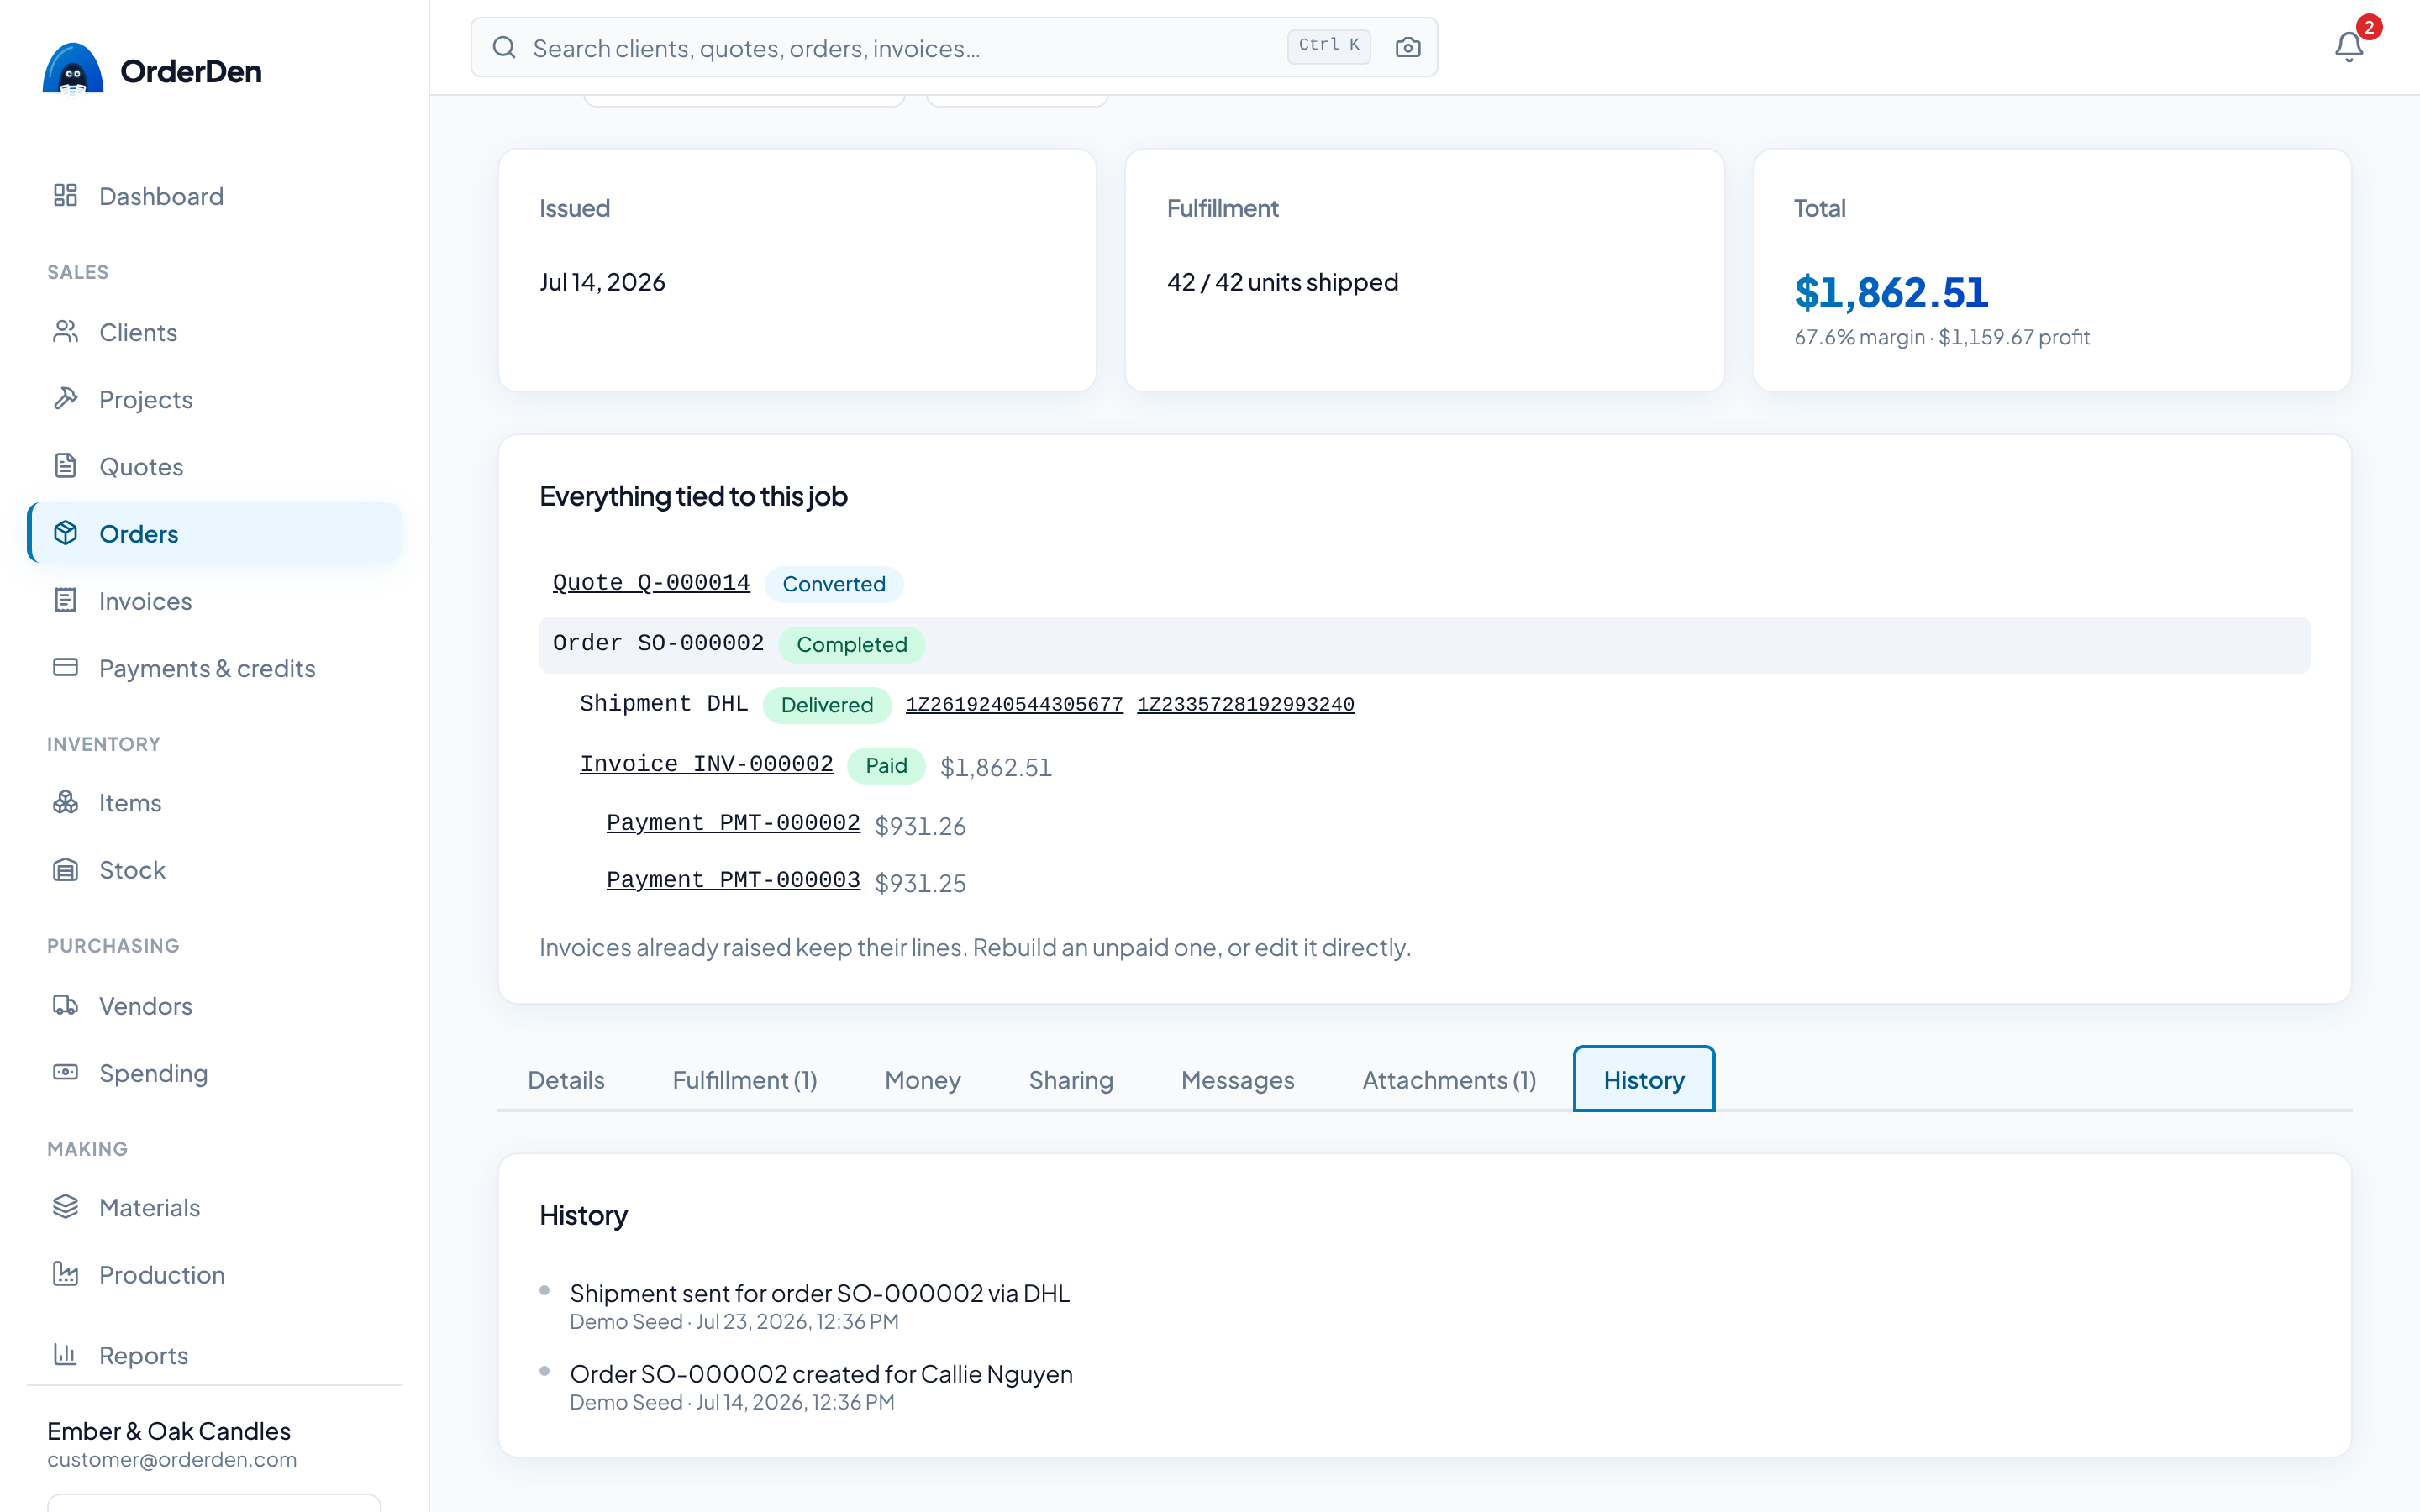Screen dimensions: 2420x1512
Task: Click the Projects hammer icon
Action: click(x=66, y=398)
